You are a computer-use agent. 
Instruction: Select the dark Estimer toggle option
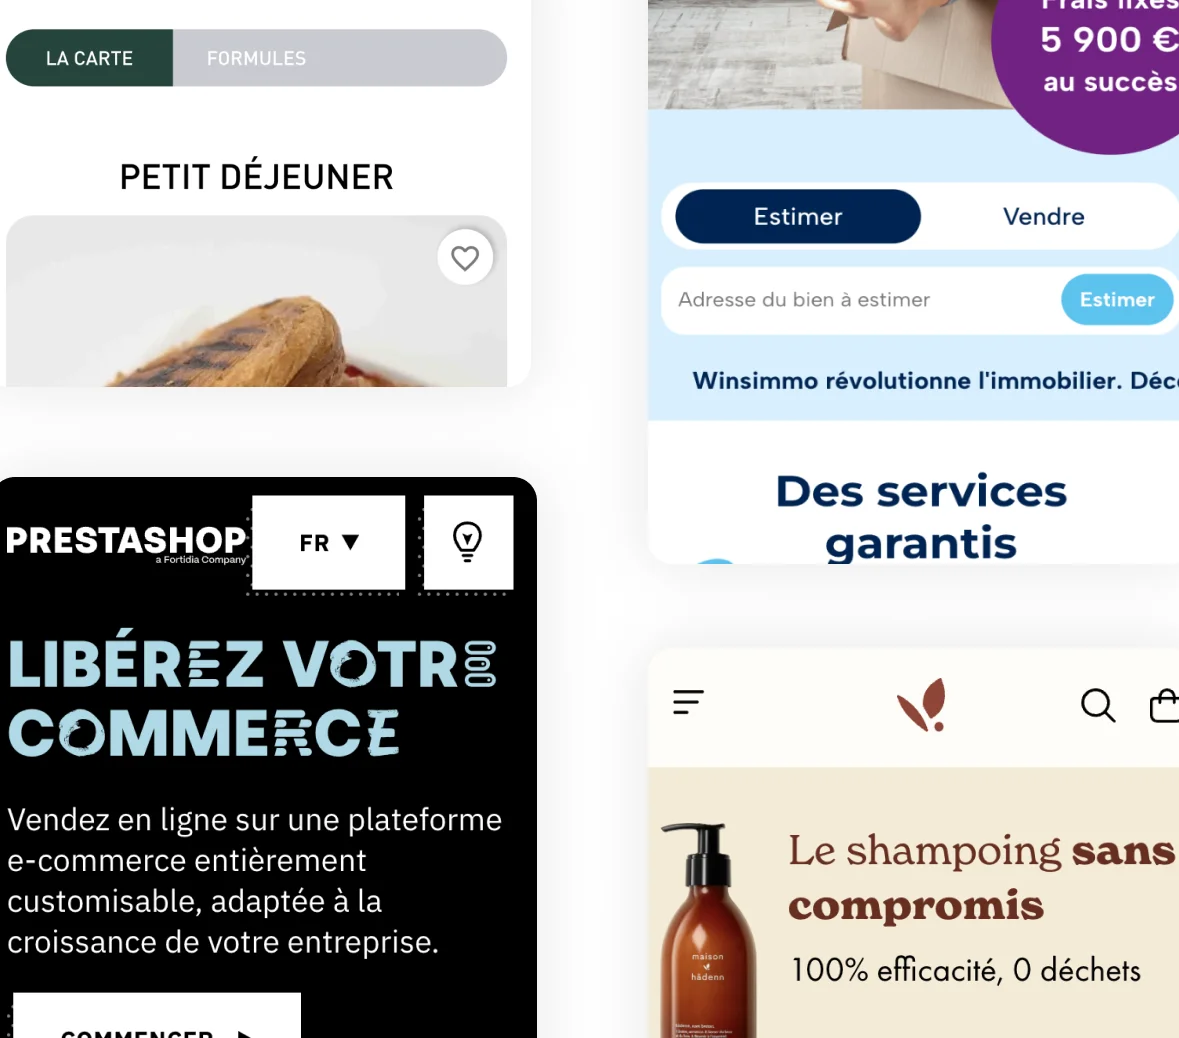pos(798,217)
